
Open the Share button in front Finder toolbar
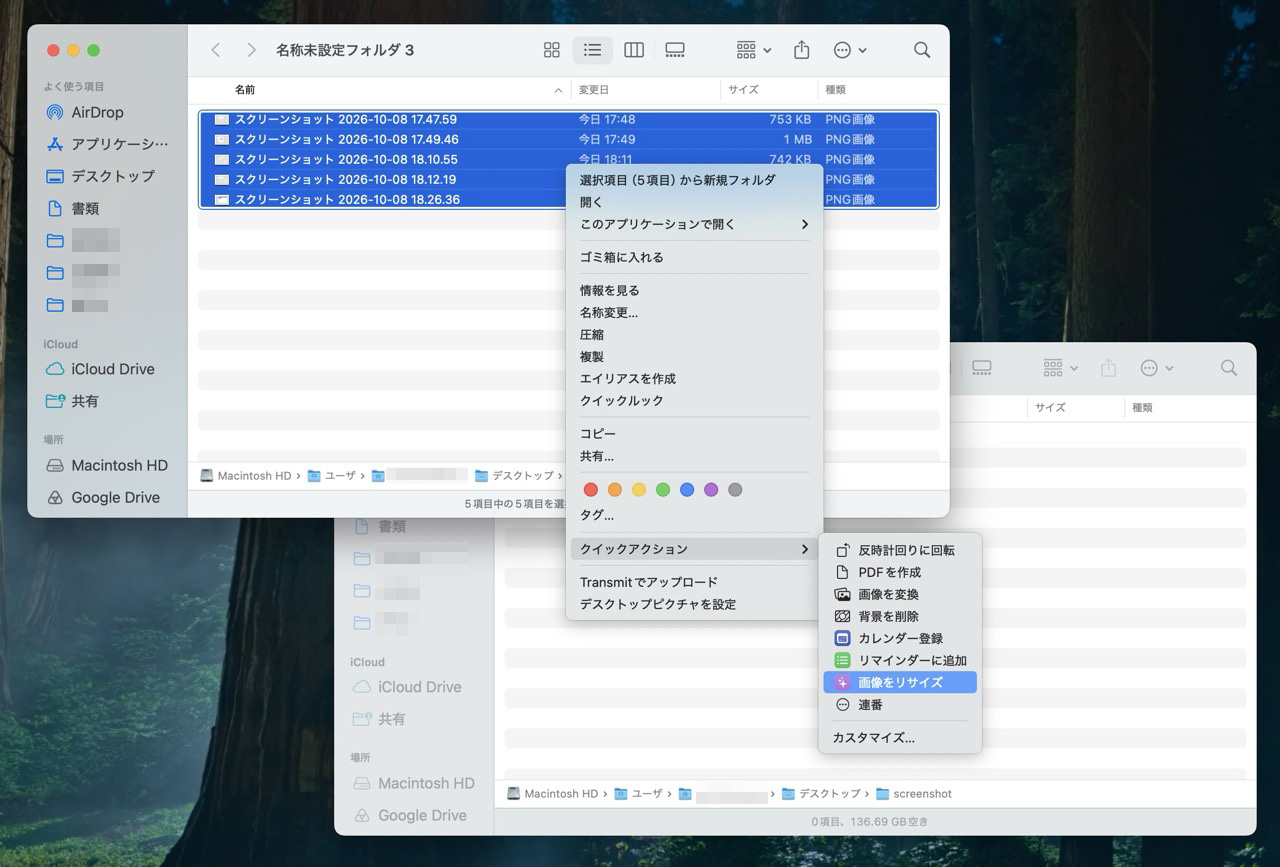(x=801, y=50)
